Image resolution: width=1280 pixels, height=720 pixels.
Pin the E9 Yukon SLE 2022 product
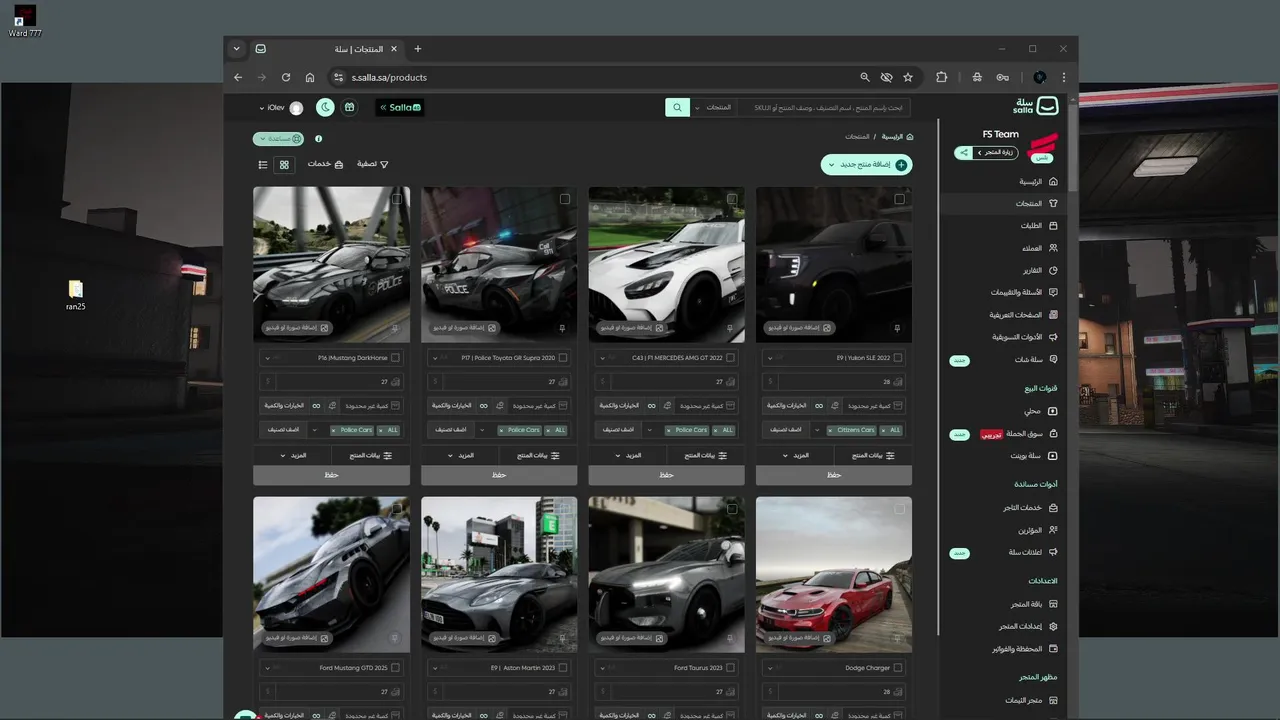pos(897,328)
